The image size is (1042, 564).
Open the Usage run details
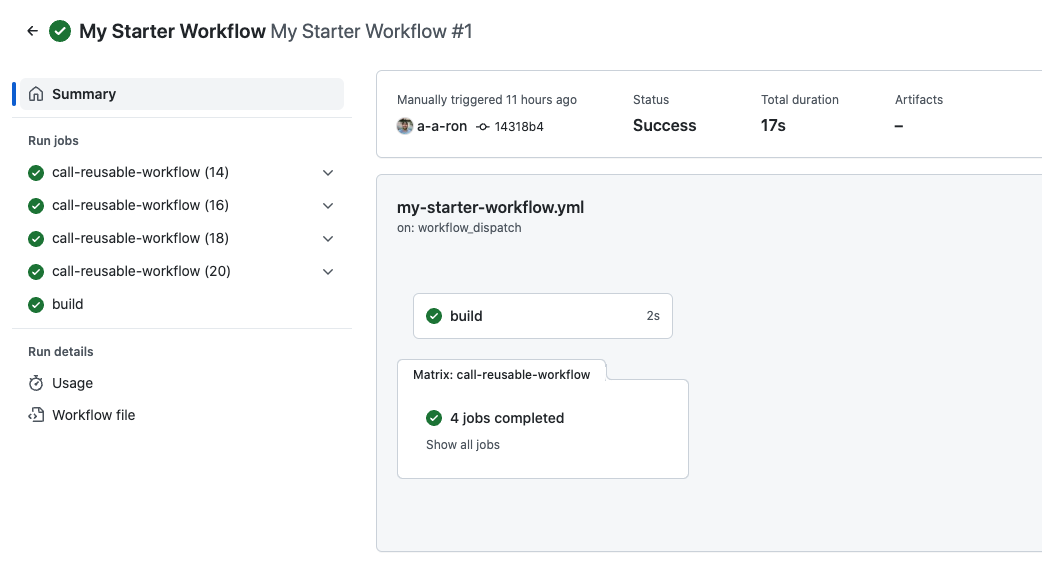click(72, 383)
